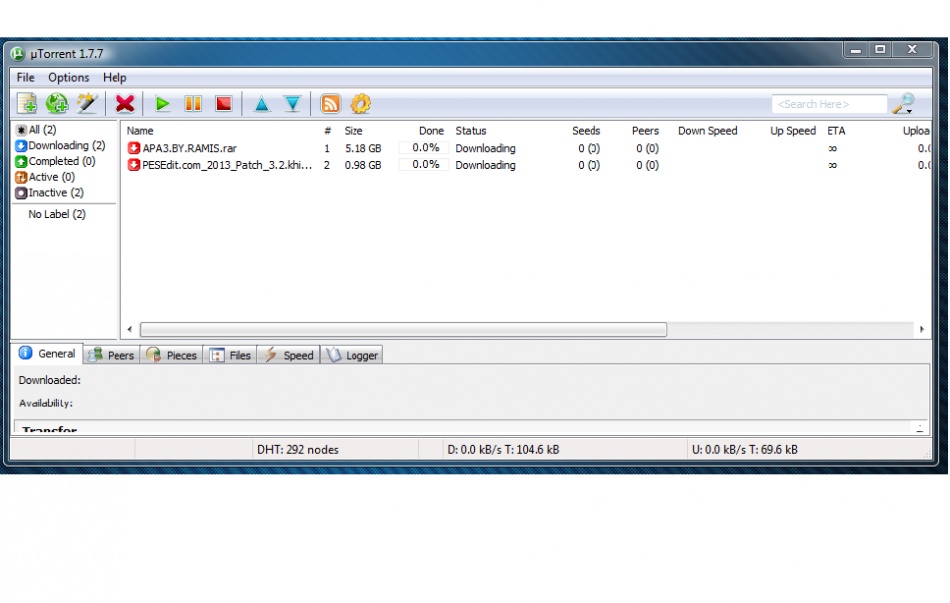This screenshot has height=603, width=950.
Task: Select Downloading (2) category in sidebar
Action: 61,145
